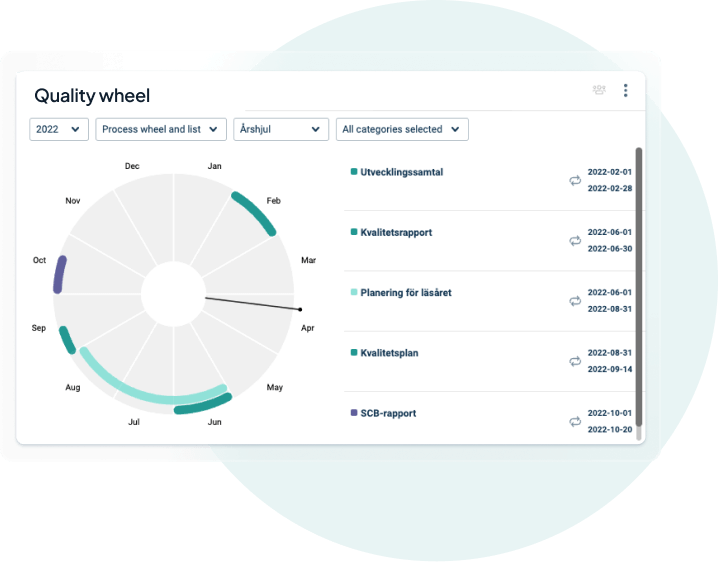718x562 pixels.
Task: Click the repeat icon beside Kvalitetsrapport
Action: [x=575, y=240]
